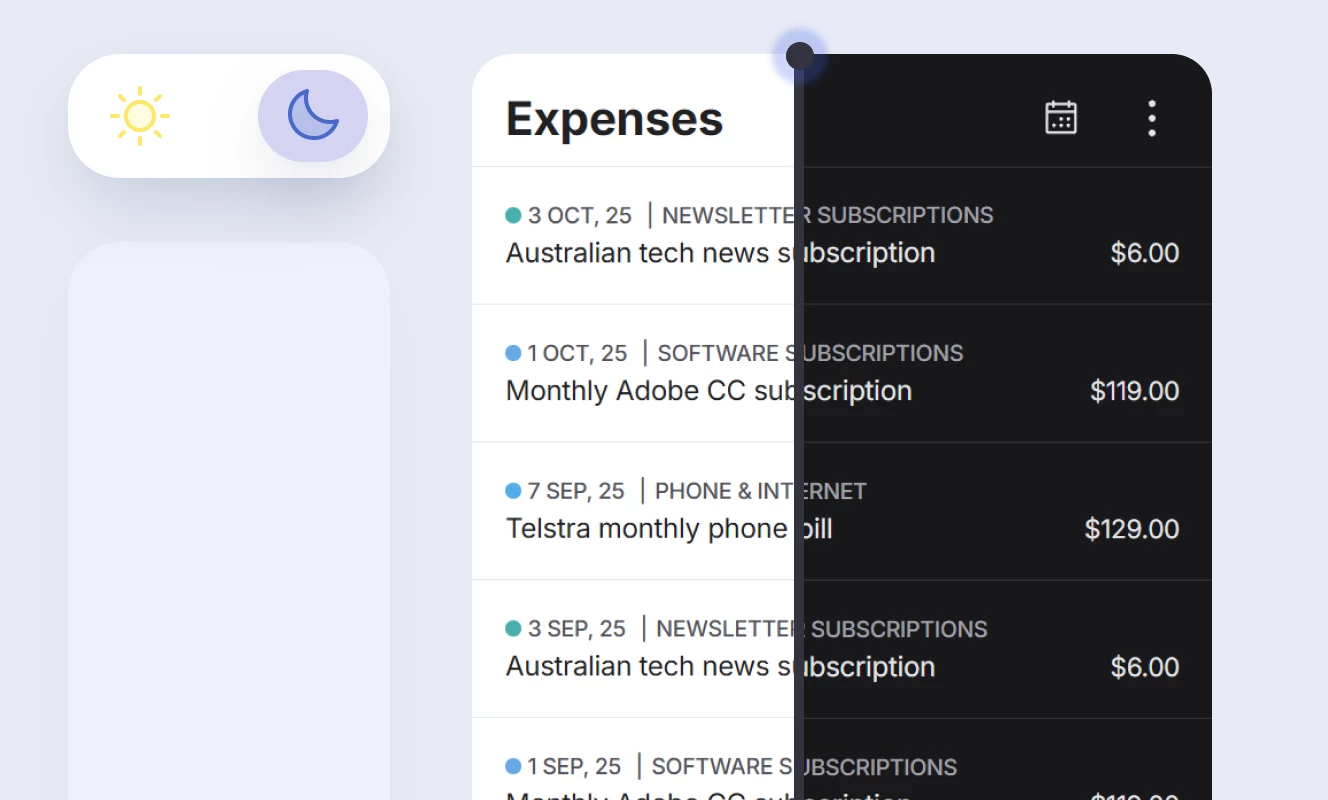
Task: Click the teal category dot for 3 Oct
Action: [514, 215]
